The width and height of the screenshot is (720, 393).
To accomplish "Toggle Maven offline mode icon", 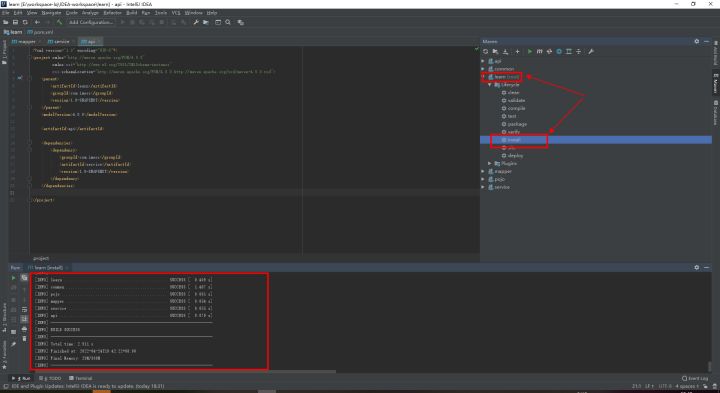I will (549, 51).
